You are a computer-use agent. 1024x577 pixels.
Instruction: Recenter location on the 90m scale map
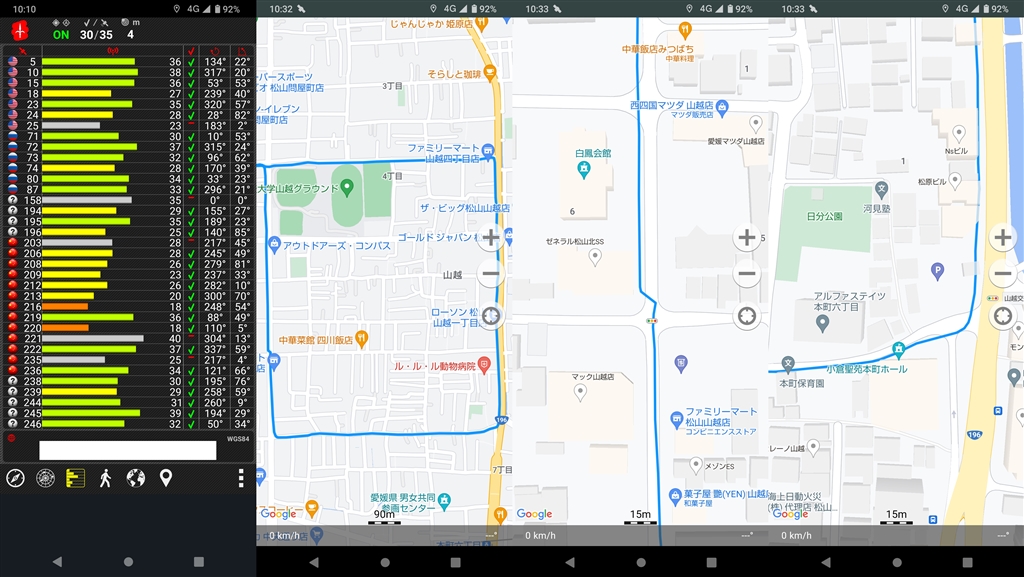(x=491, y=317)
